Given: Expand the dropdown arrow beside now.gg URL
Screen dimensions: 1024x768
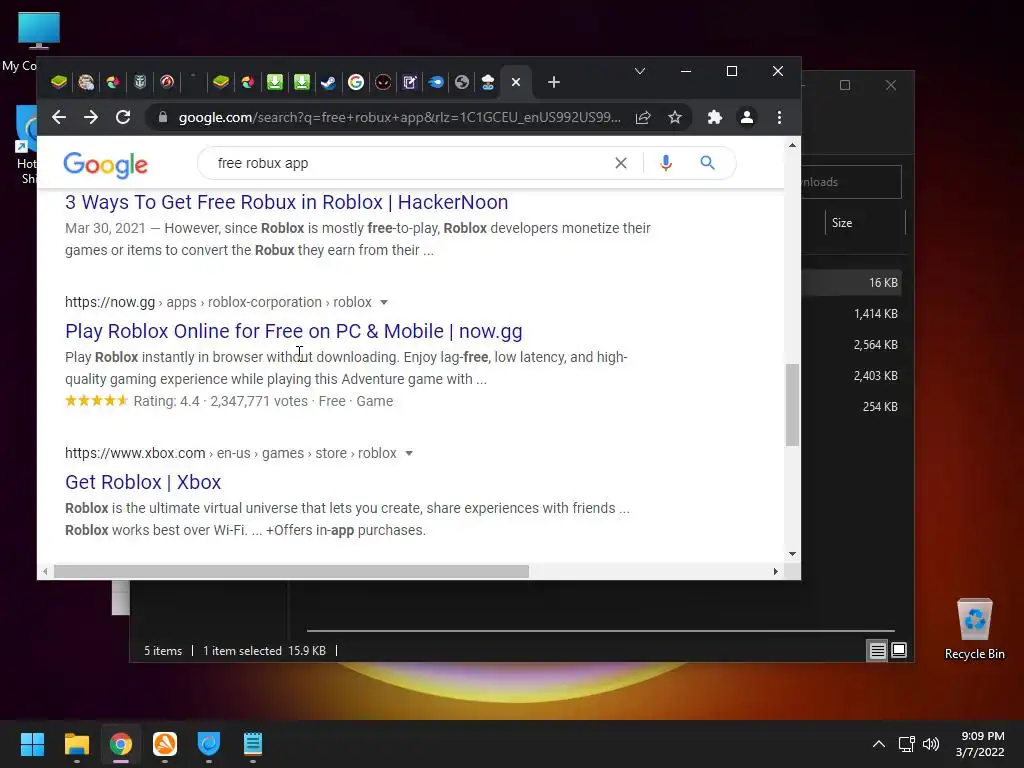Looking at the screenshot, I should (384, 302).
